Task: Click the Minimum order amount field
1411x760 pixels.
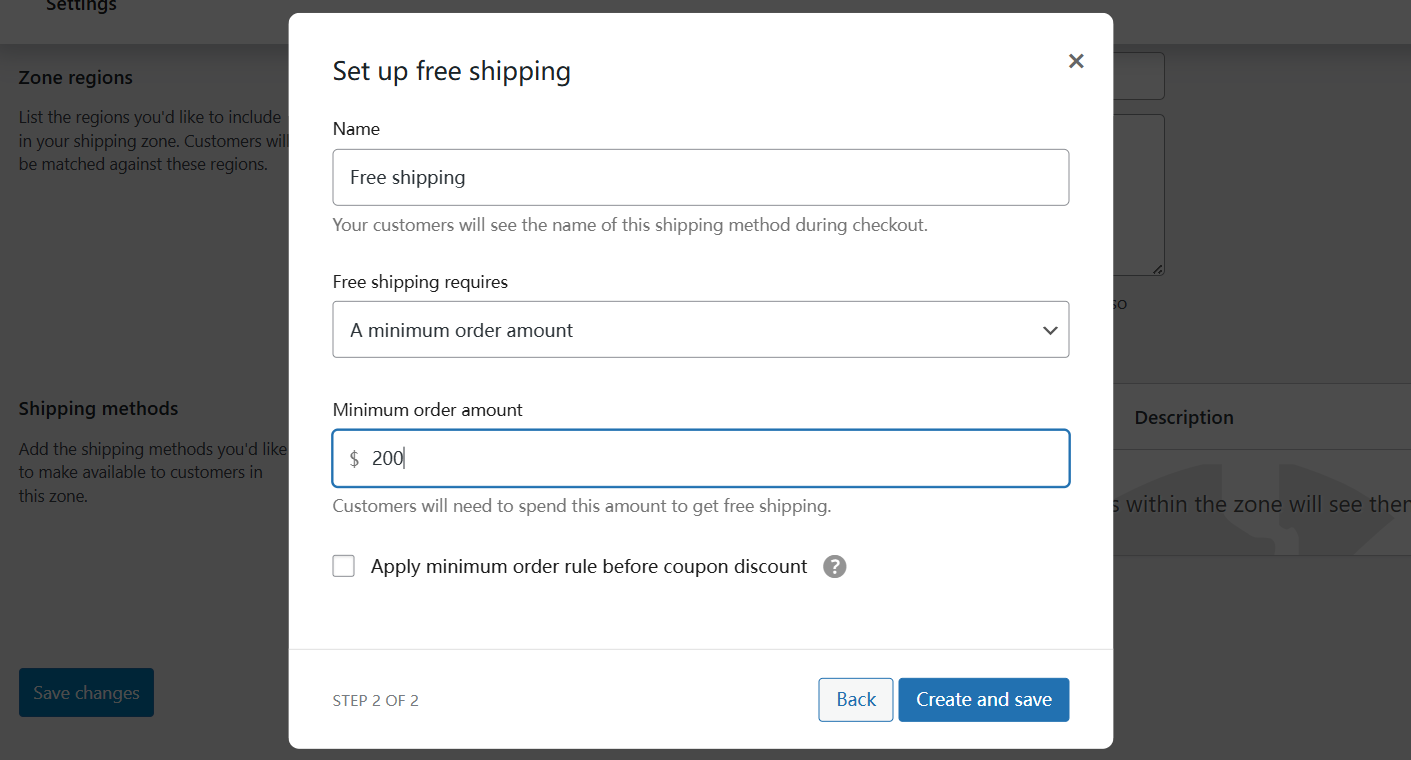Action: click(x=700, y=457)
